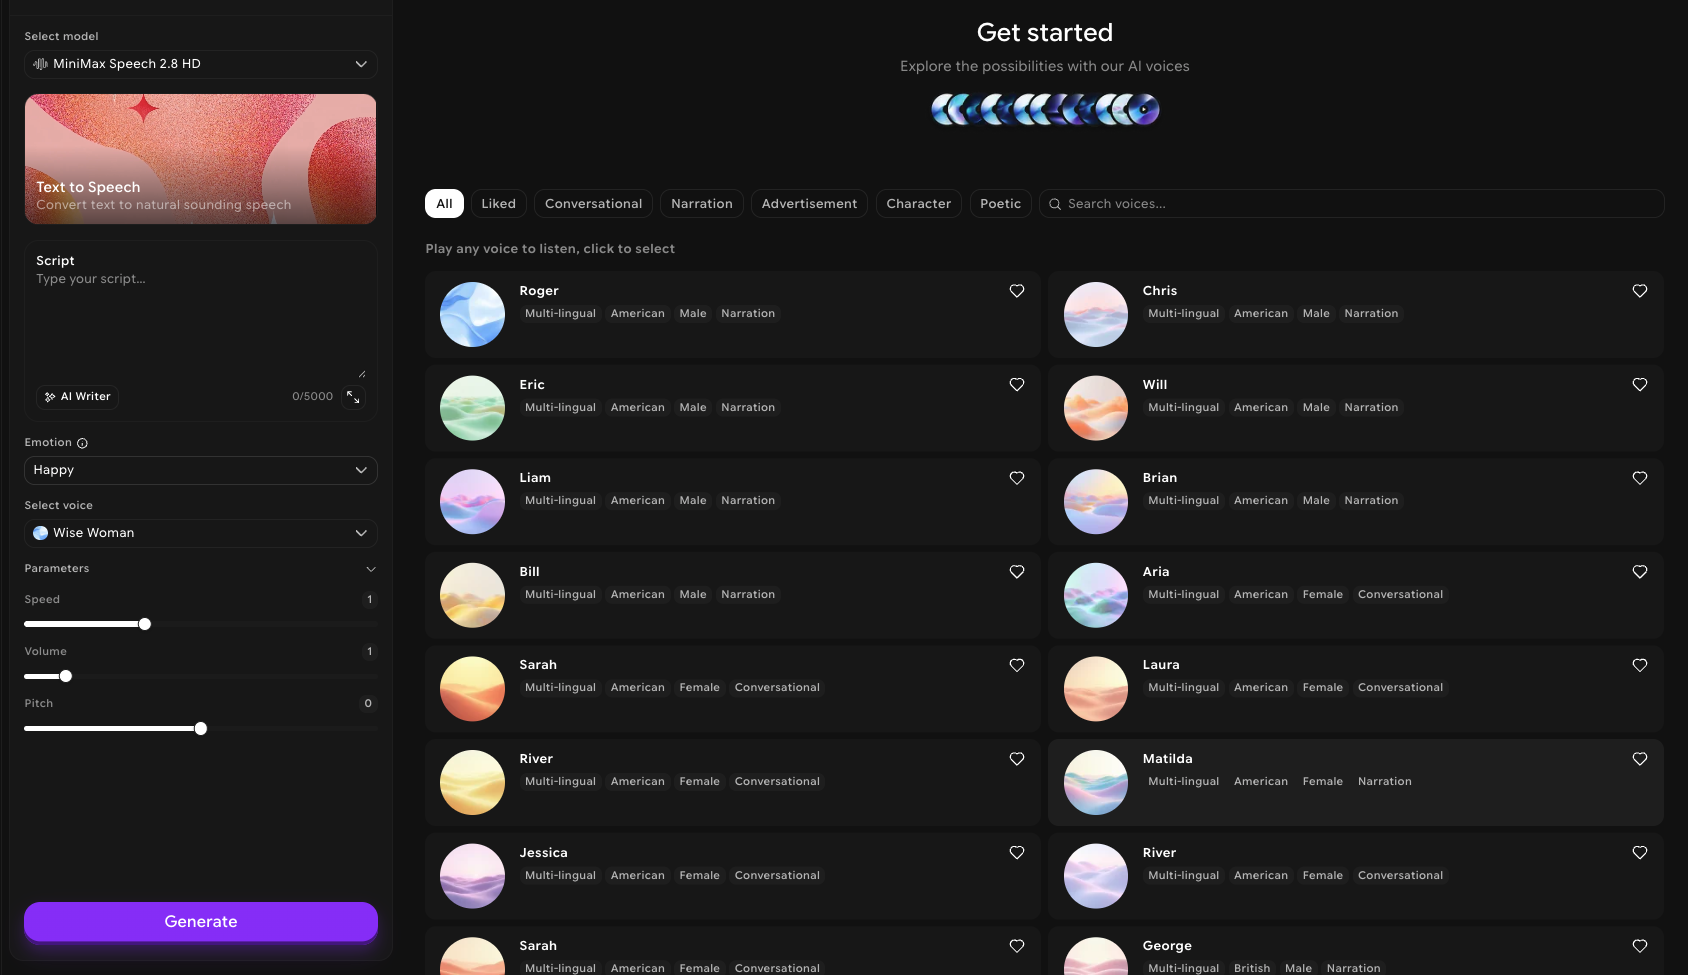The image size is (1688, 975).
Task: Click the British tag on George
Action: click(1252, 968)
